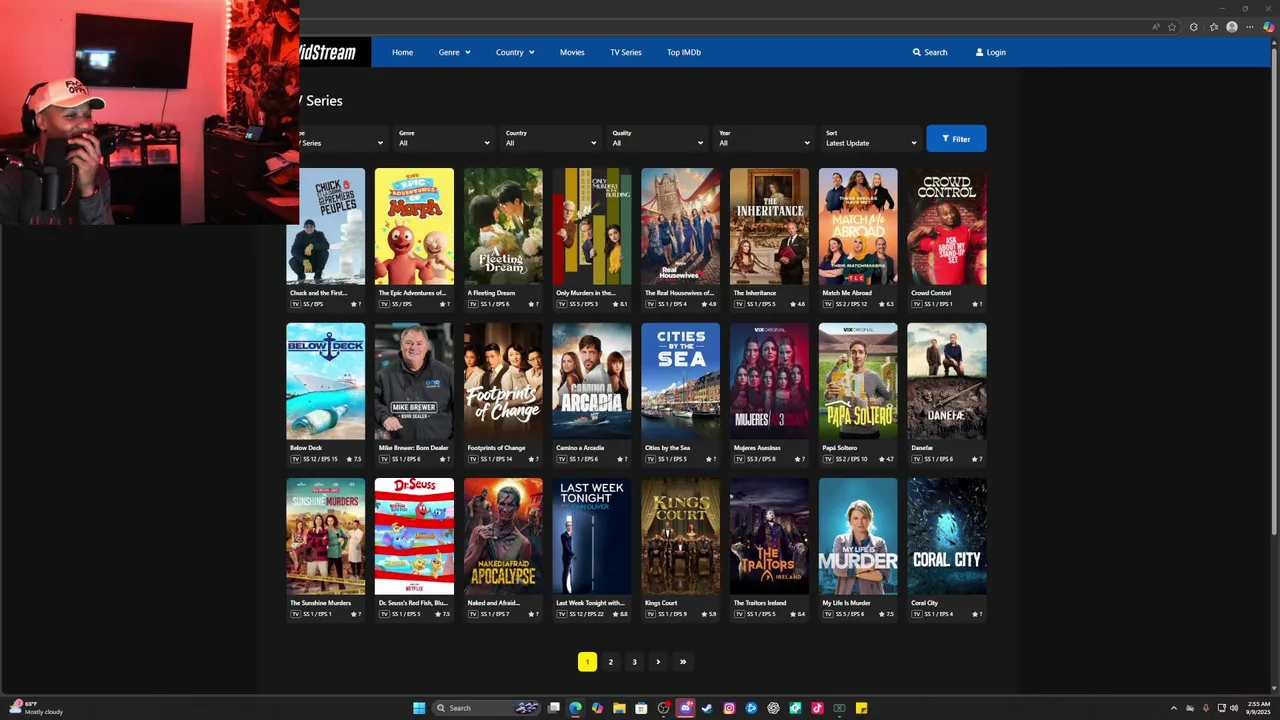Expand the Country menu in navigation bar

point(515,52)
